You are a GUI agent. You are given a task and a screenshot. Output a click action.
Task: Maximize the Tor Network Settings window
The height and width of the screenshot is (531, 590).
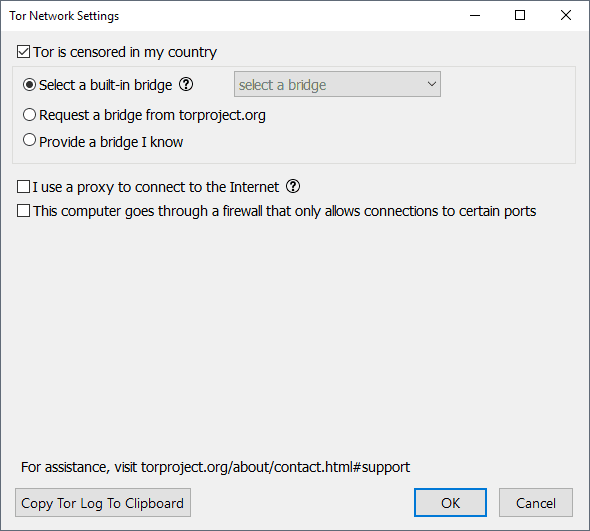pyautogui.click(x=520, y=15)
